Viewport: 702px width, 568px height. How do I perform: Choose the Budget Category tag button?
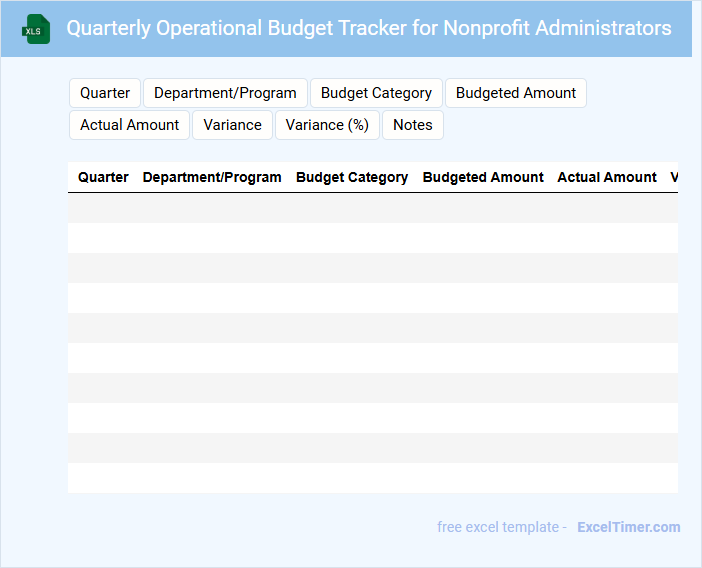tap(376, 93)
